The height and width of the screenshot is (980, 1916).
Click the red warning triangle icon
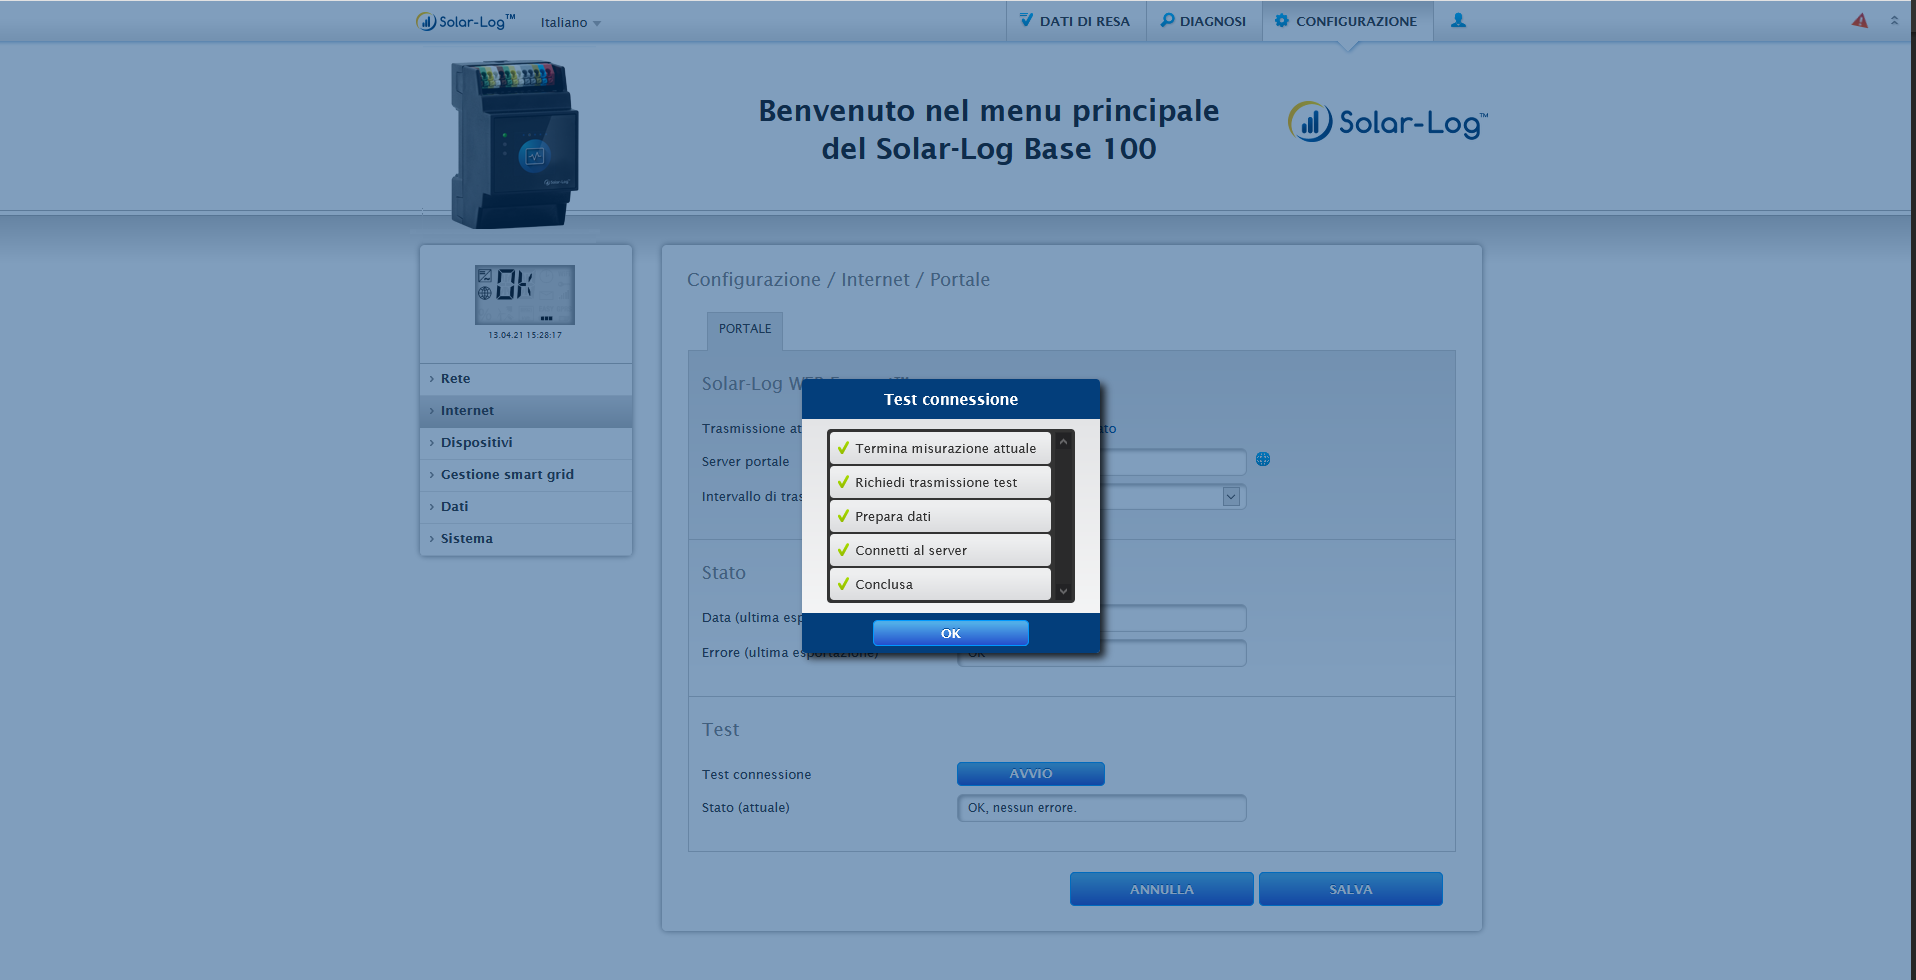pos(1859,20)
